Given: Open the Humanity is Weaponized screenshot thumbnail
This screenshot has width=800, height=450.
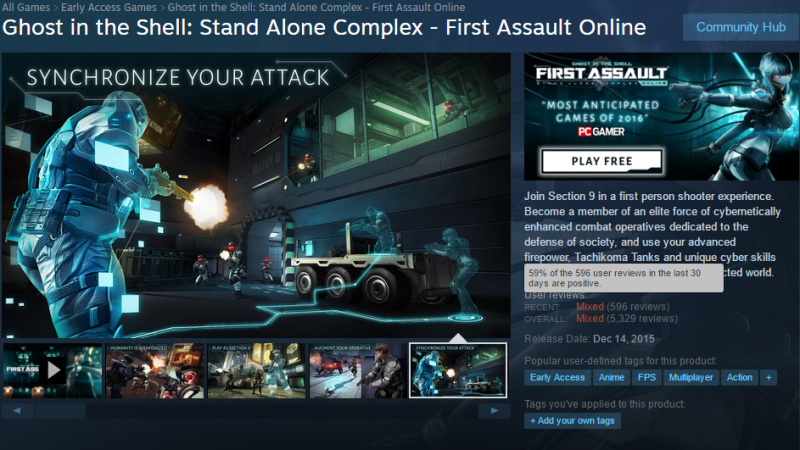Looking at the screenshot, I should [x=155, y=370].
